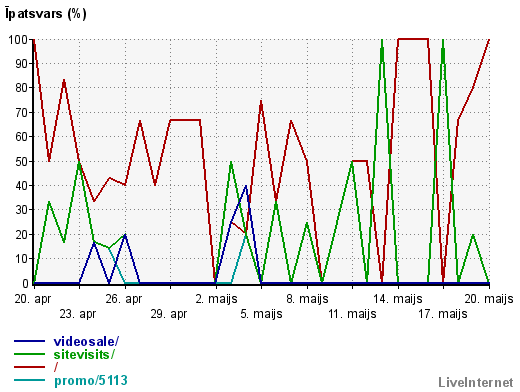Click the 20. maijs date axis label
This screenshot has height=392, width=520.
point(489,299)
